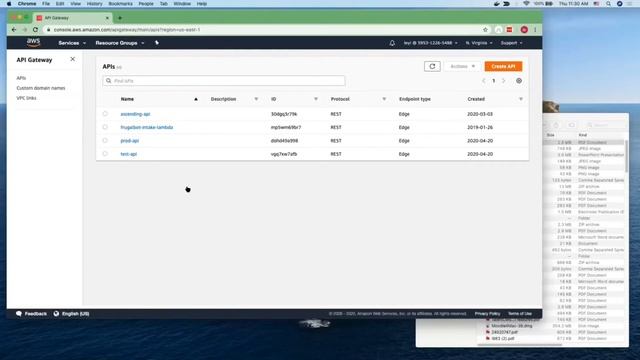Select radio button for ascending-api
The image size is (640, 360).
tap(105, 114)
